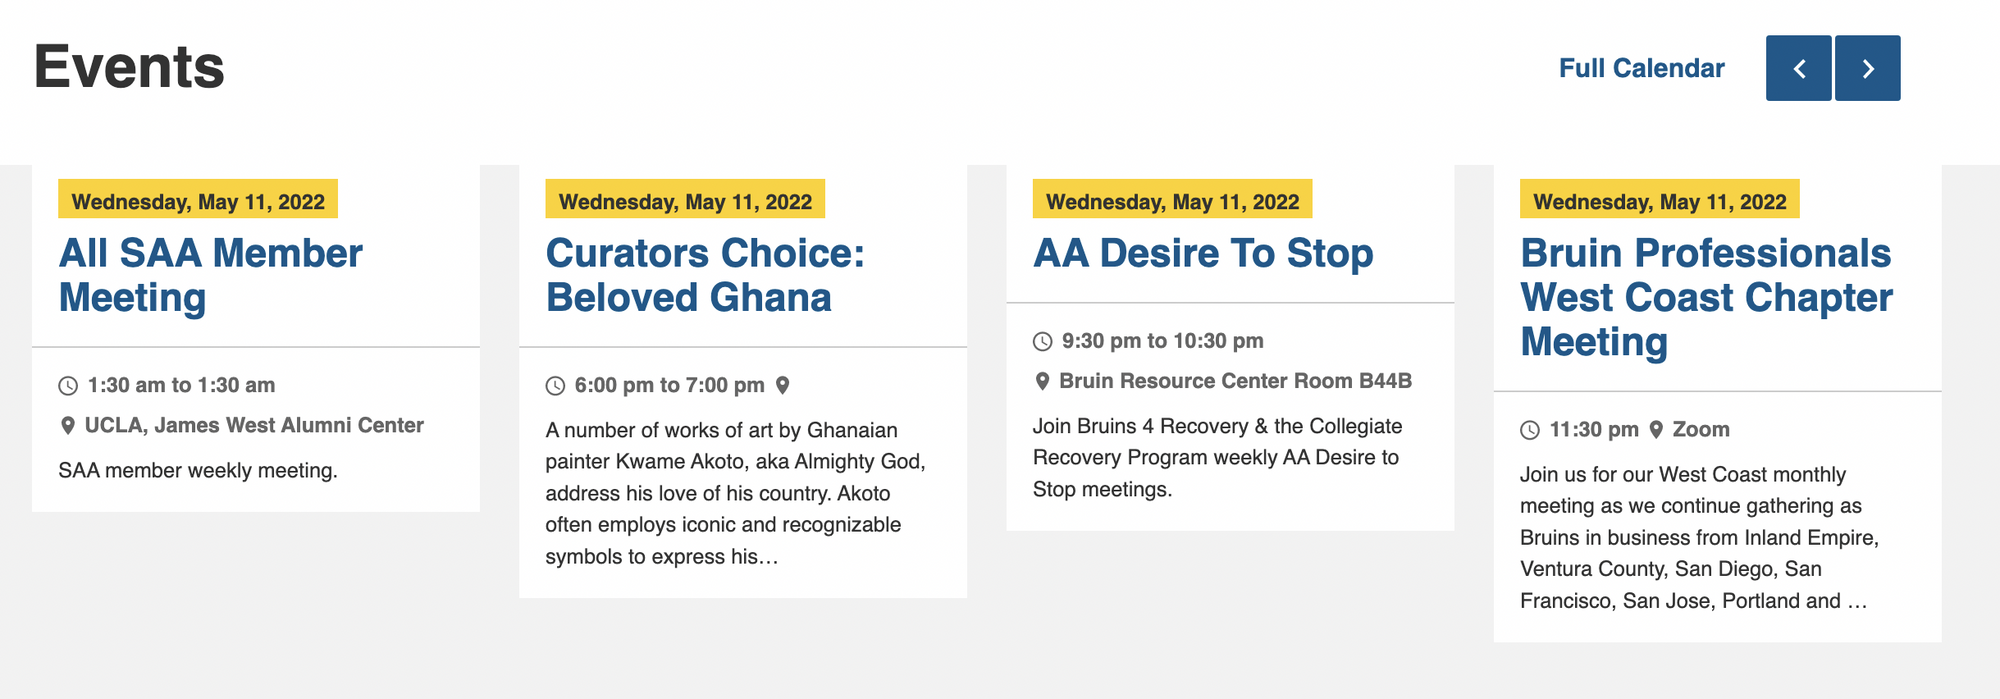2000x699 pixels.
Task: Click the clock icon beside 11:30 pm
Action: 1530,430
